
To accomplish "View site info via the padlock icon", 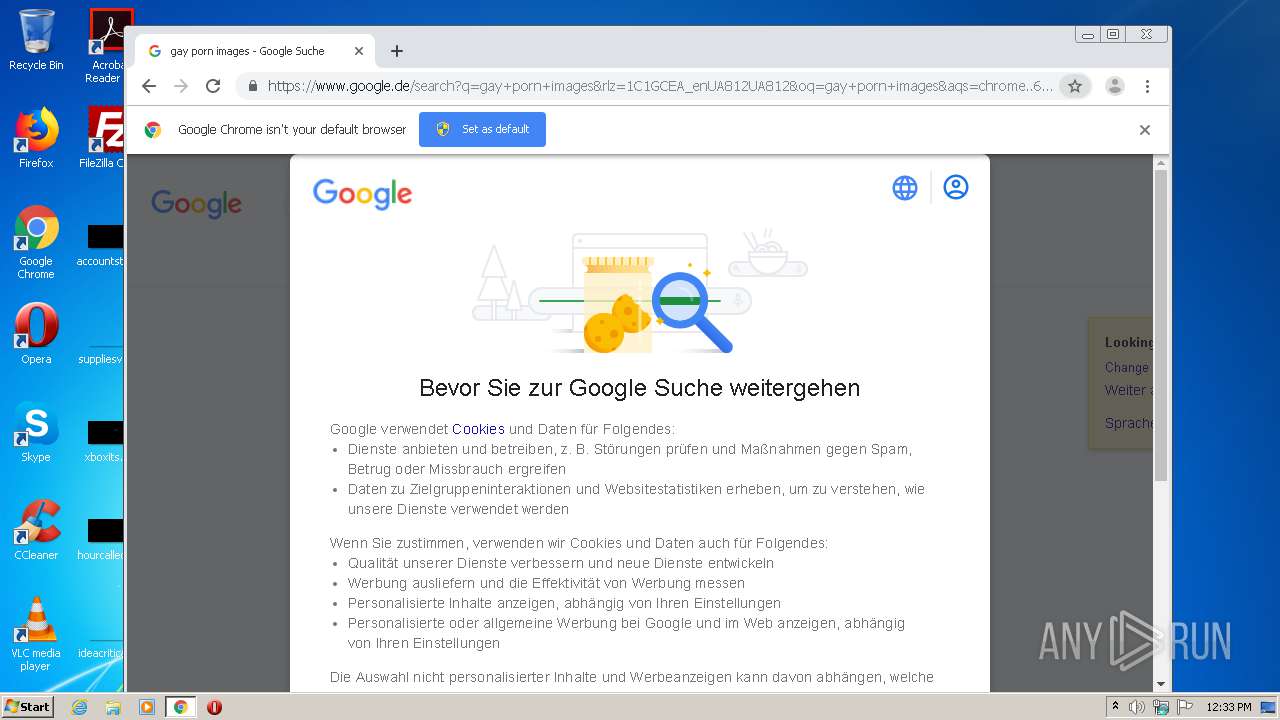I will tap(252, 86).
